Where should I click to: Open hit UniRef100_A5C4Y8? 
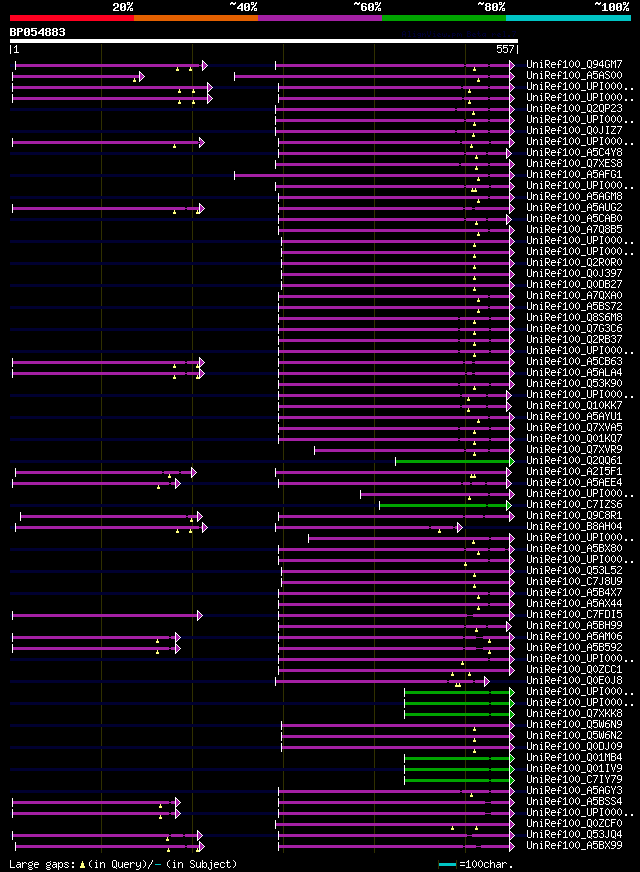click(574, 152)
